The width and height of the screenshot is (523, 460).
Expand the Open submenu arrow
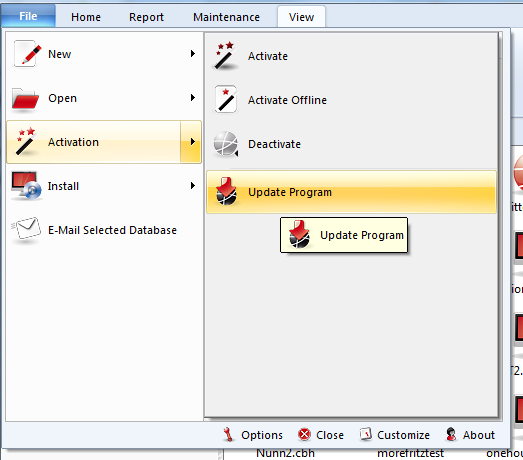192,97
